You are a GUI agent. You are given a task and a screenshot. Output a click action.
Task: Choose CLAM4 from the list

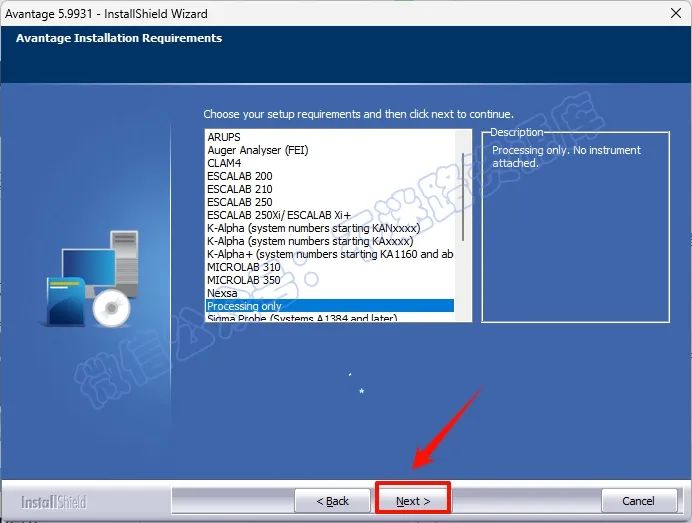[329, 163]
